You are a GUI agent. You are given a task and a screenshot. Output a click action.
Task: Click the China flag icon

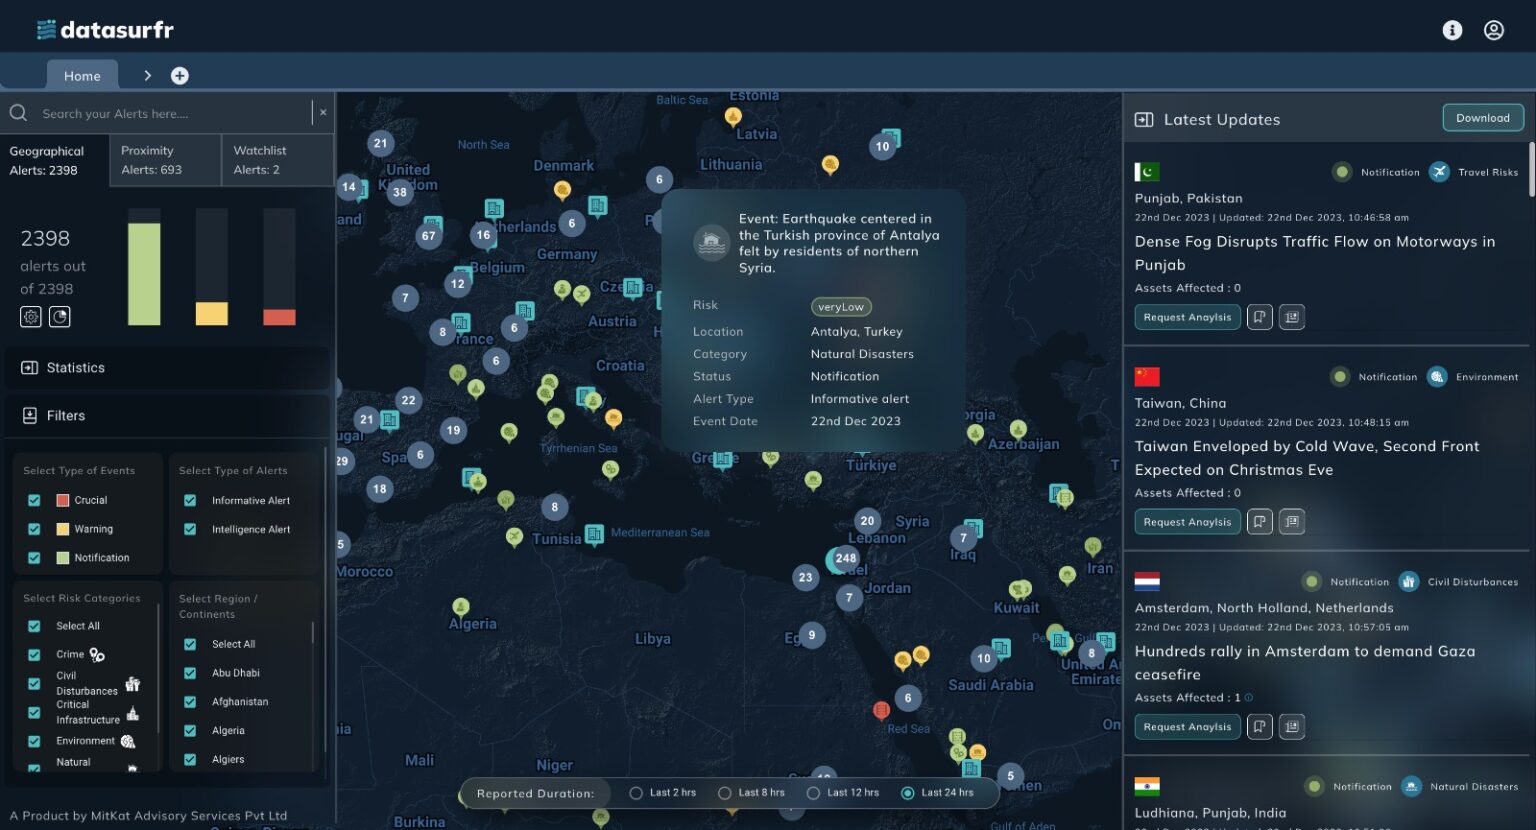click(x=1147, y=377)
